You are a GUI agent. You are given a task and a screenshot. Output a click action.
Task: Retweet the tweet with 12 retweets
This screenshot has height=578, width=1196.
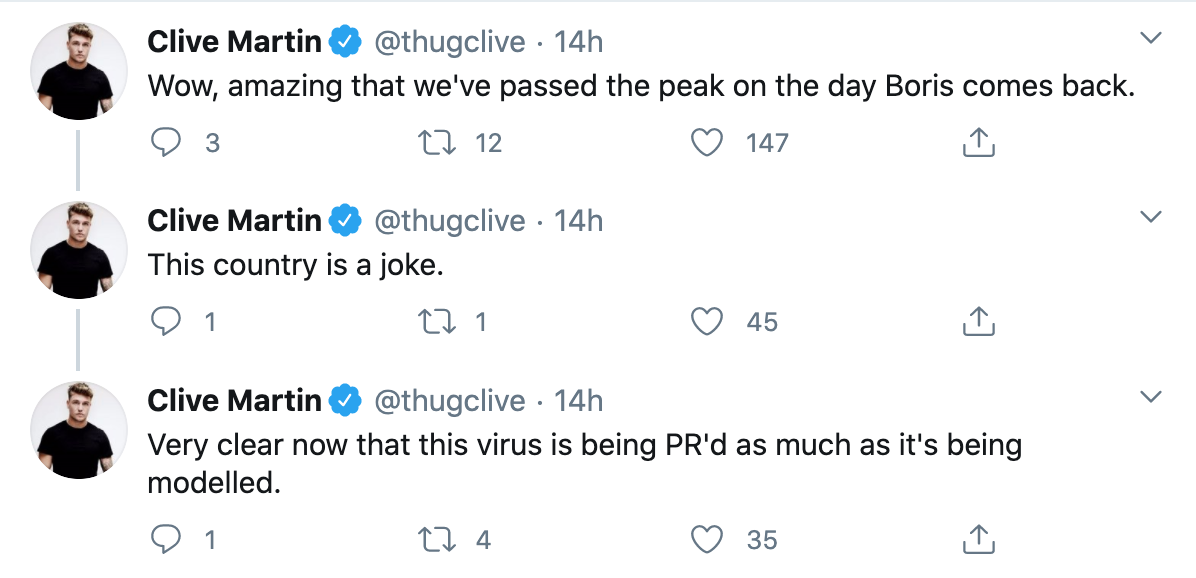[x=436, y=143]
